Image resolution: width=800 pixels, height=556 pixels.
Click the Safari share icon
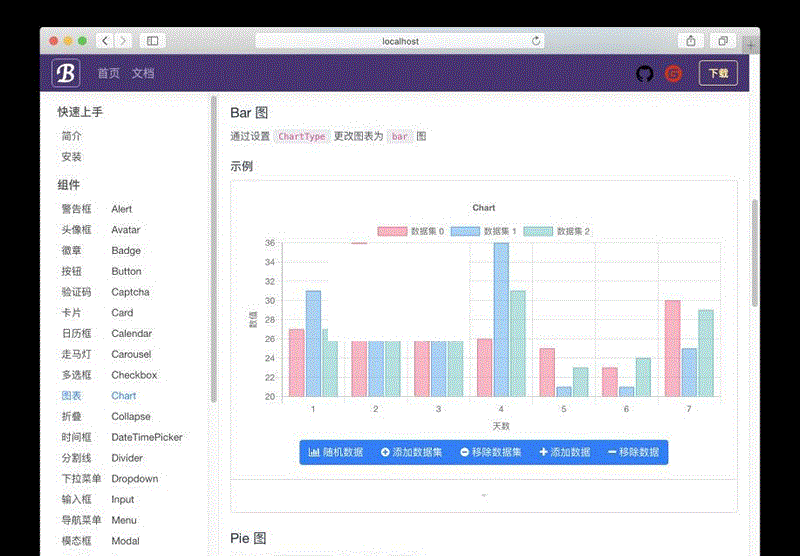690,41
